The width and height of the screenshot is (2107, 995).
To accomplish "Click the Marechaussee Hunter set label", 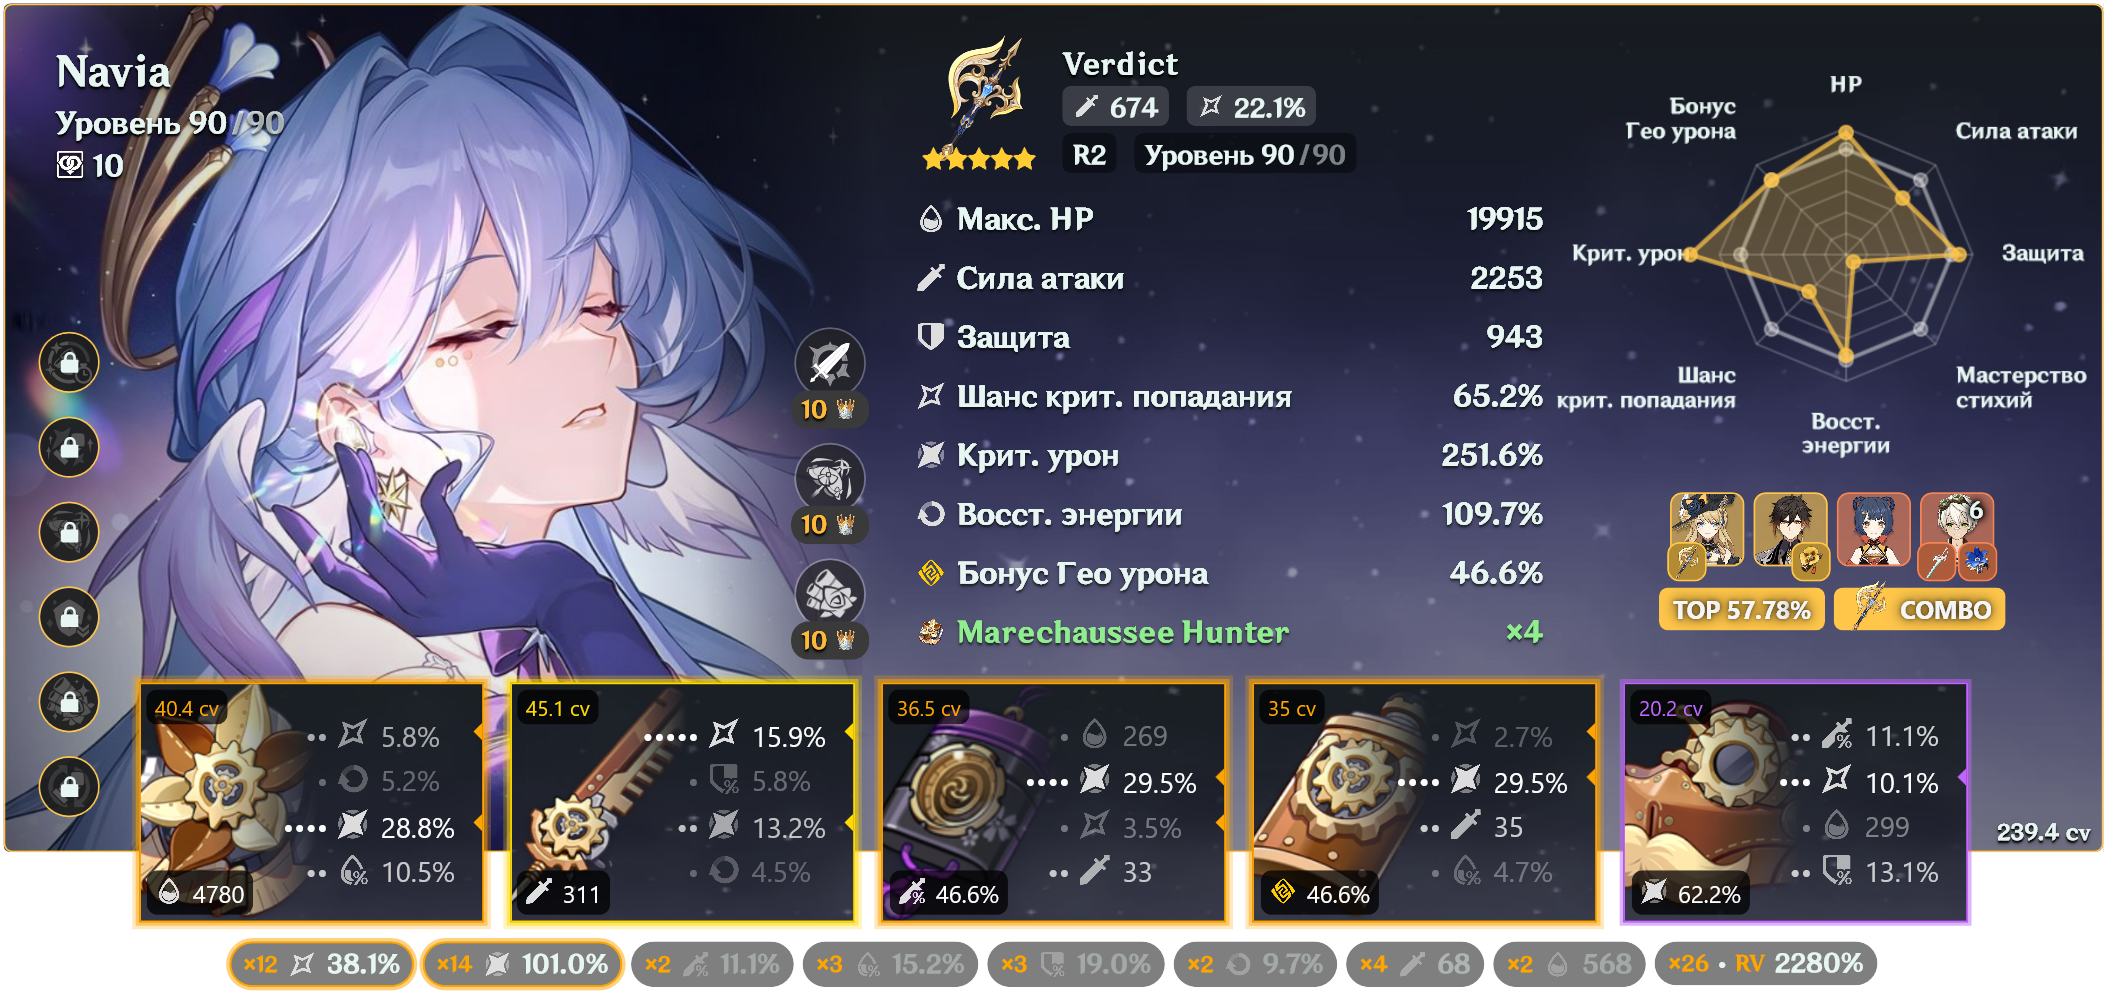I will (x=1123, y=632).
